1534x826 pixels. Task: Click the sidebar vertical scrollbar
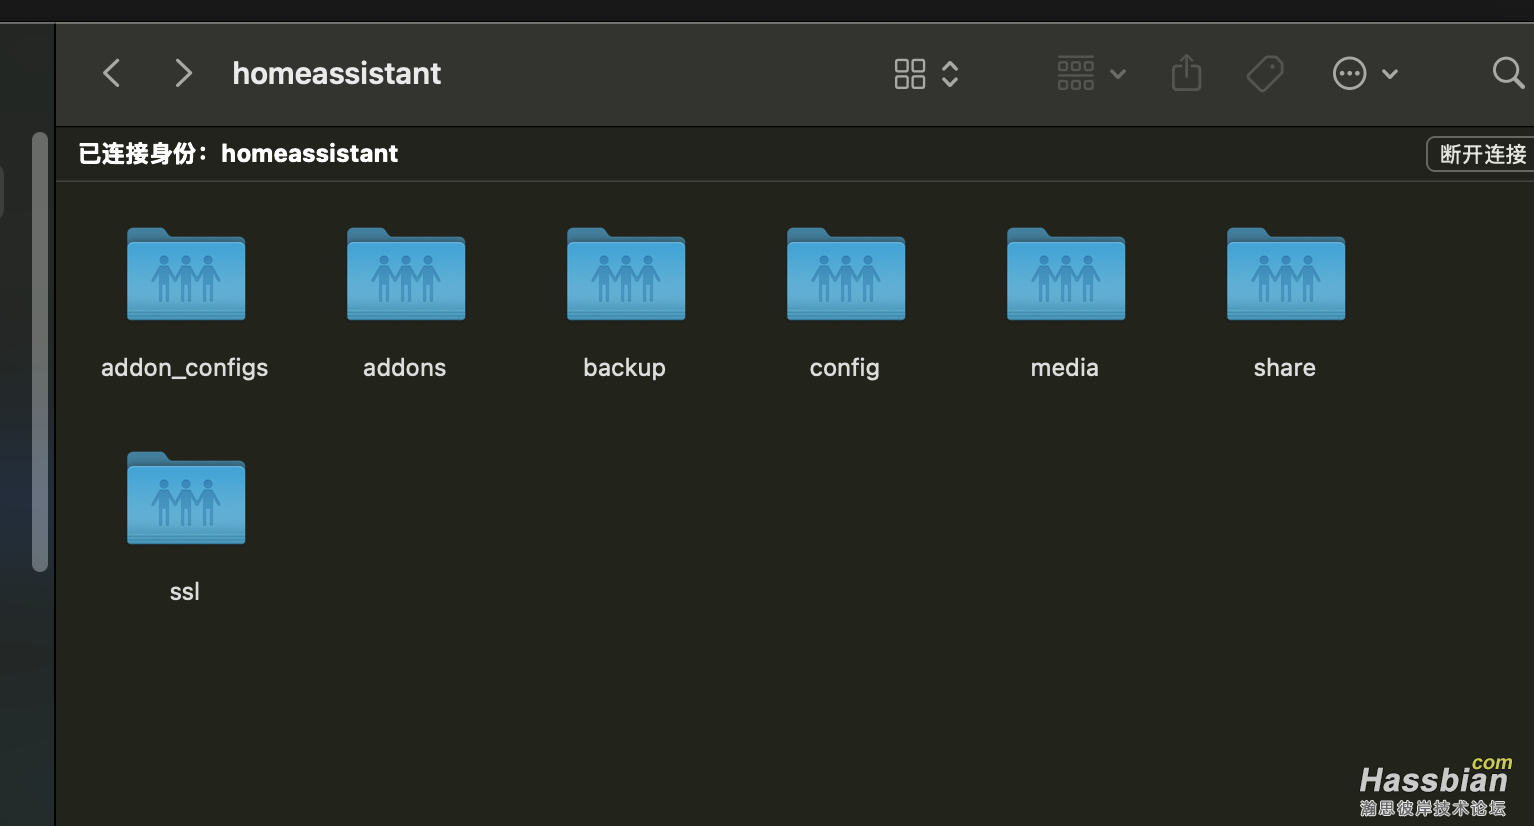point(40,352)
